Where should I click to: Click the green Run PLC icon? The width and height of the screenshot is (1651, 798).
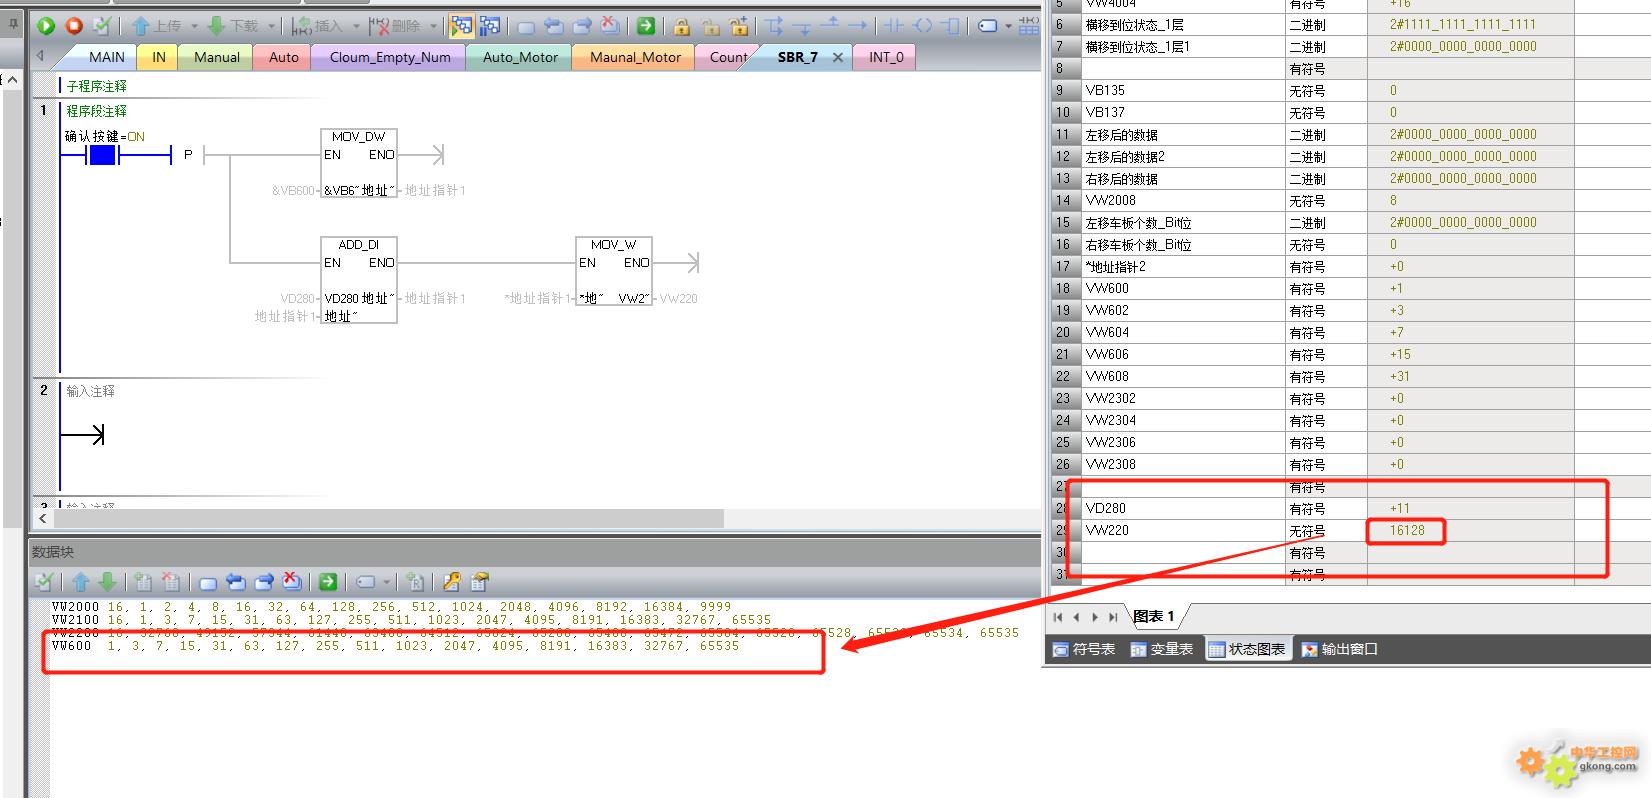click(x=46, y=26)
